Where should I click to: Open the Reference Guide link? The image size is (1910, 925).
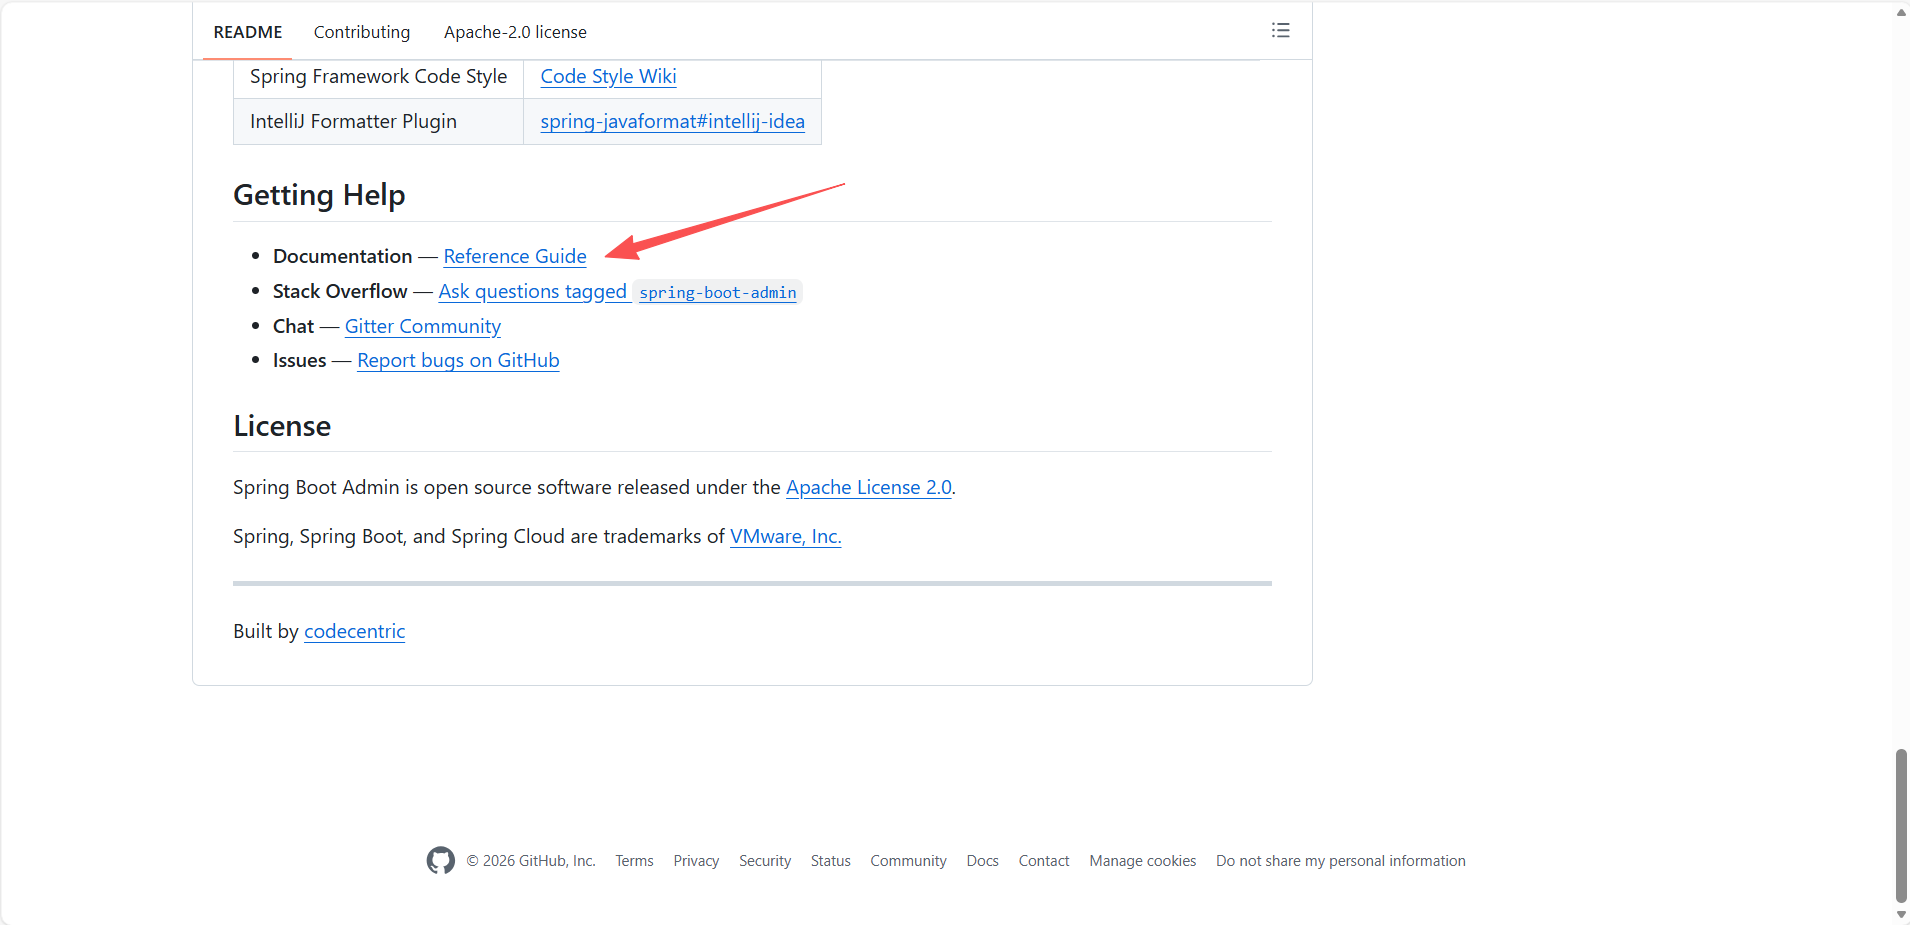(x=515, y=256)
